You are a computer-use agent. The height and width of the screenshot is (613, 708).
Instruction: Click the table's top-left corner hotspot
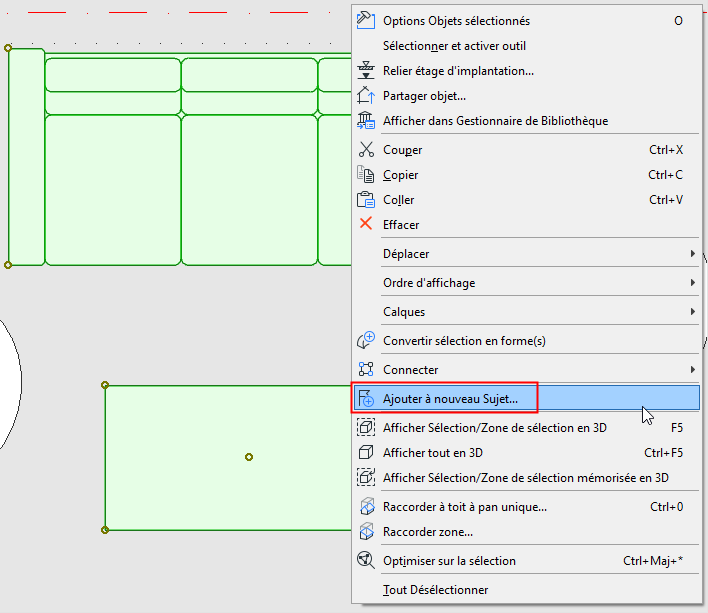(105, 385)
